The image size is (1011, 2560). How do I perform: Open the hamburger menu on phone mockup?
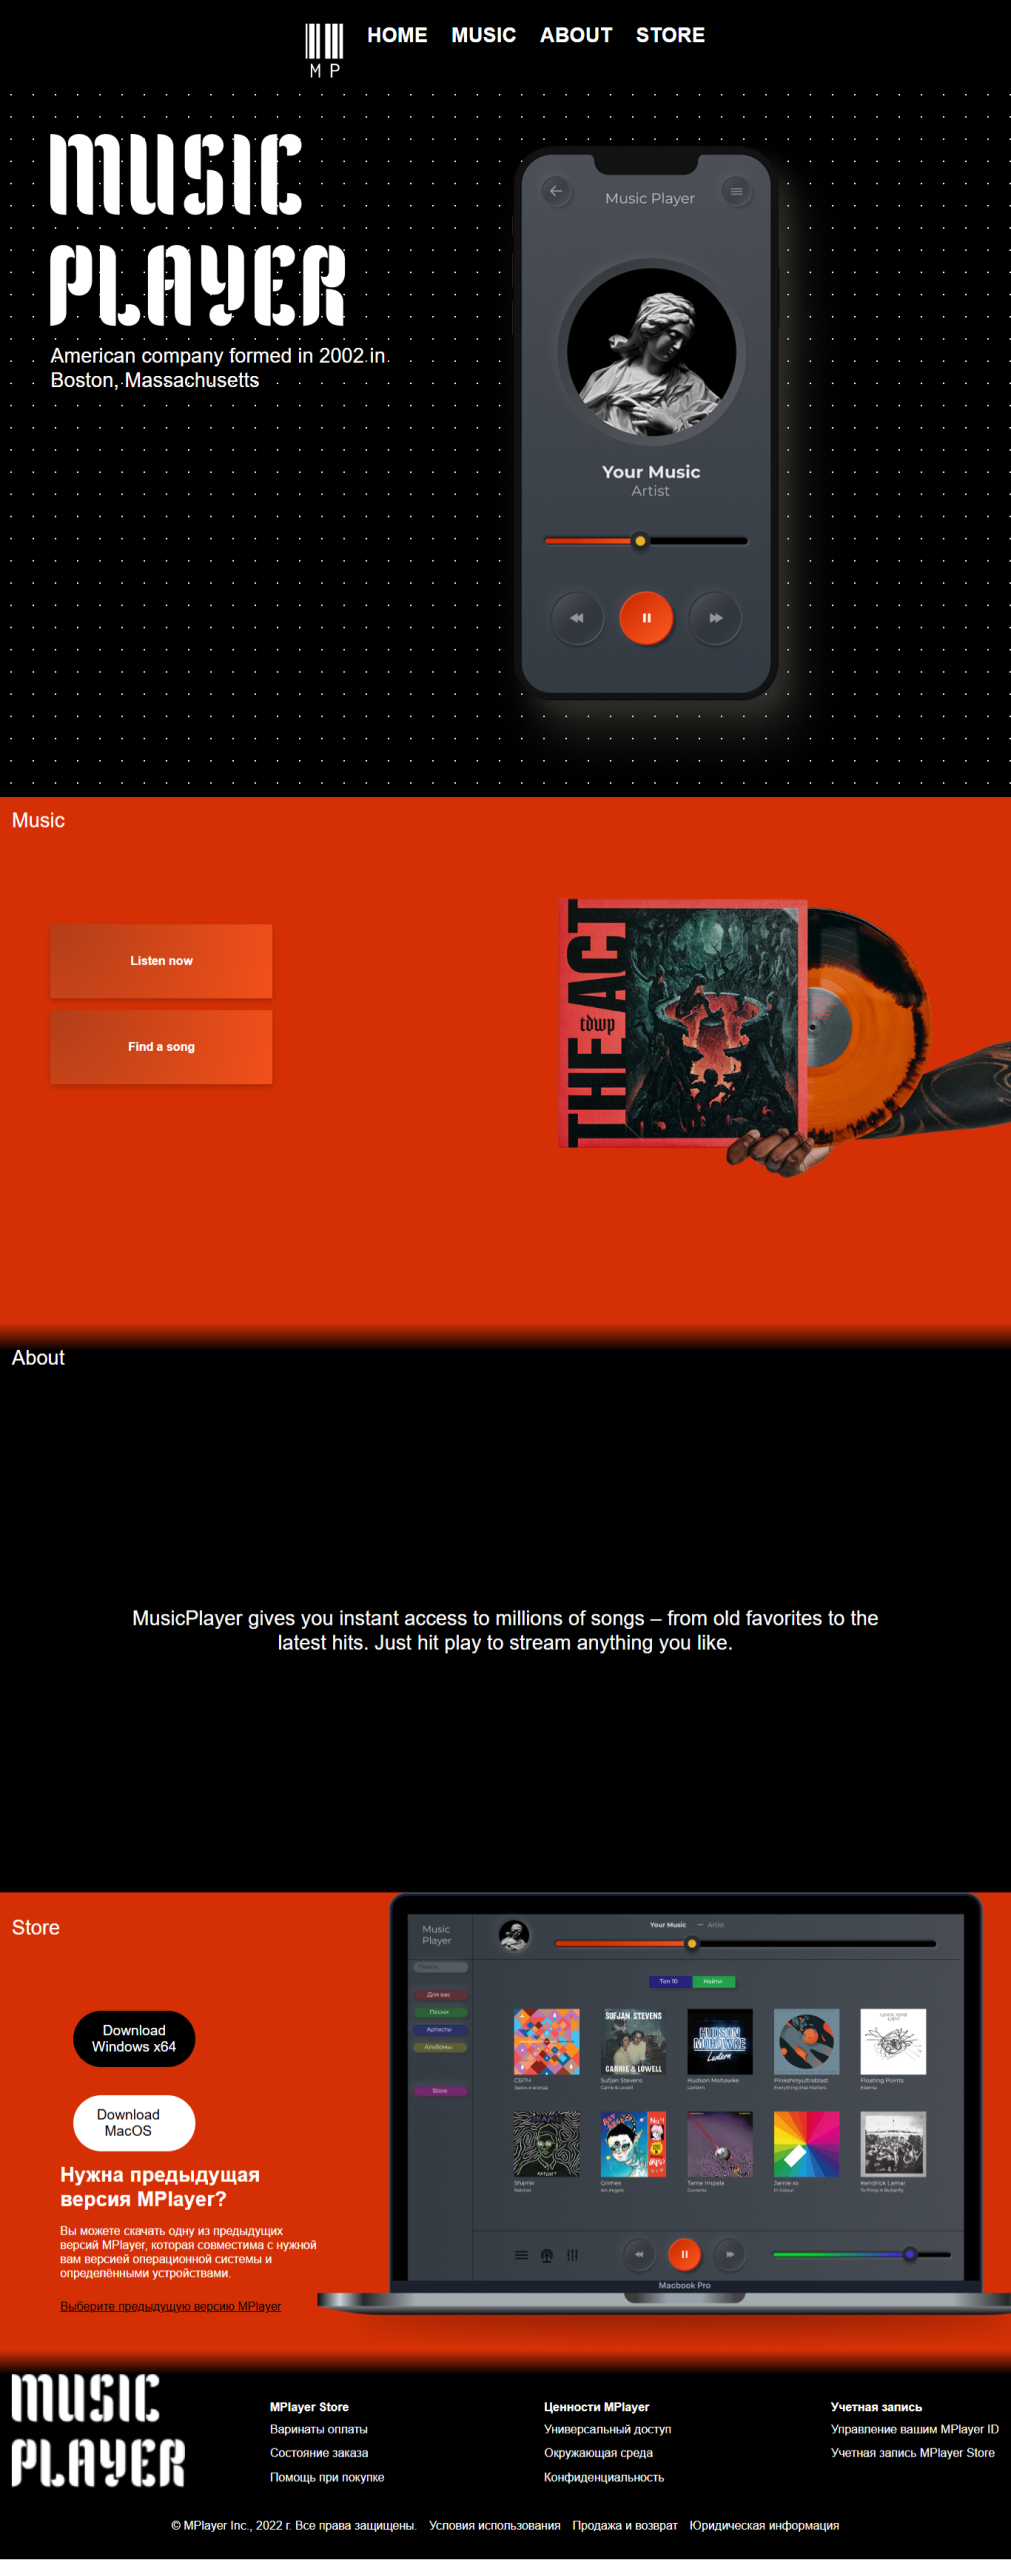pyautogui.click(x=736, y=191)
